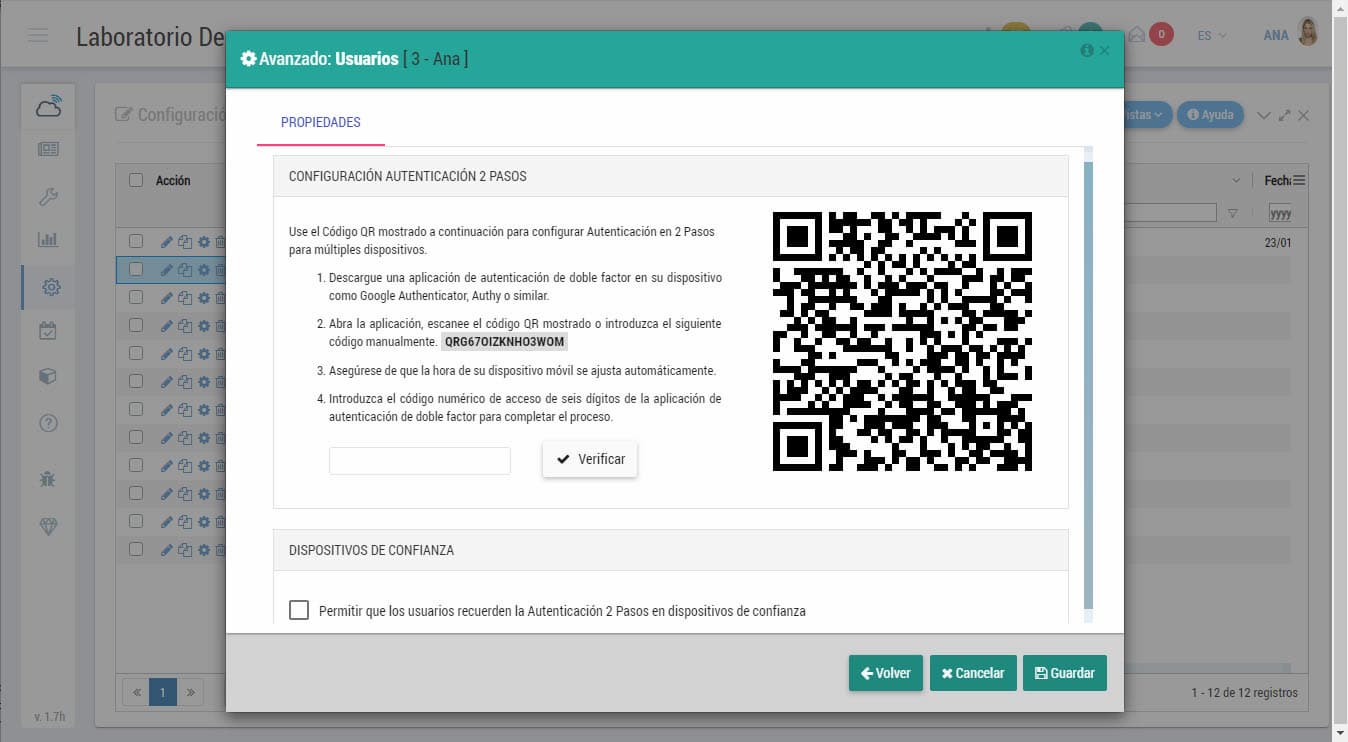Image resolution: width=1348 pixels, height=742 pixels.
Task: Click the info icon in the modal header
Action: pos(1087,50)
